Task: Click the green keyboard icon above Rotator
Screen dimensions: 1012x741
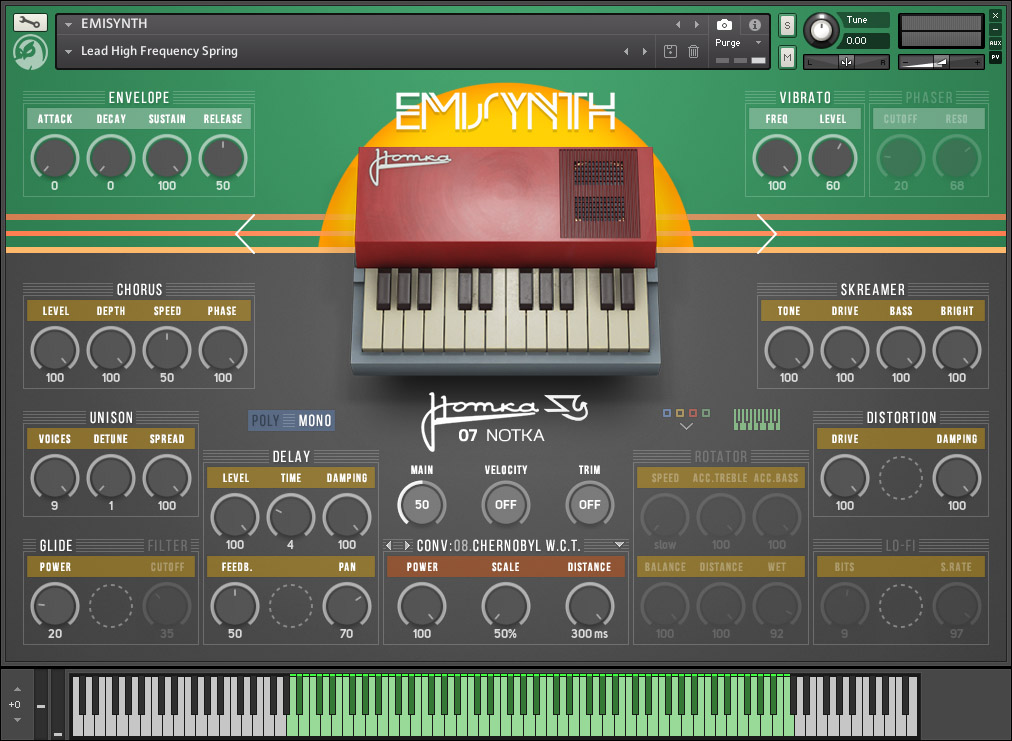Action: [756, 418]
